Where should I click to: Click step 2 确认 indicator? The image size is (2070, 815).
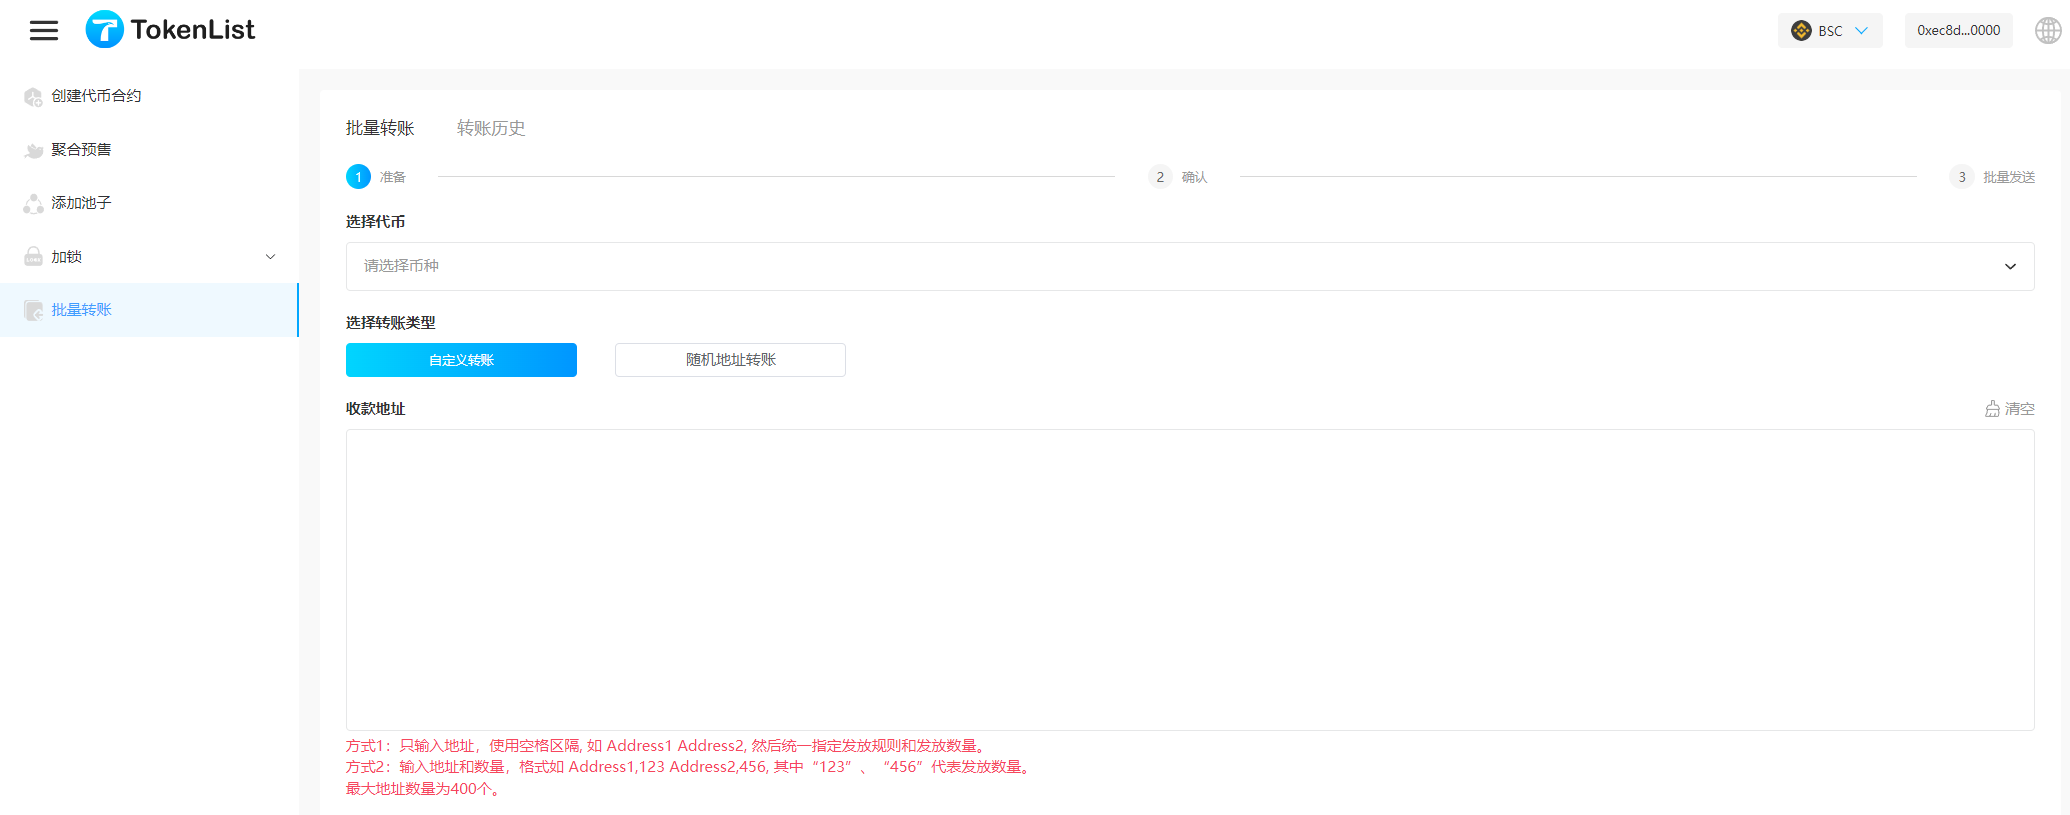[1178, 177]
